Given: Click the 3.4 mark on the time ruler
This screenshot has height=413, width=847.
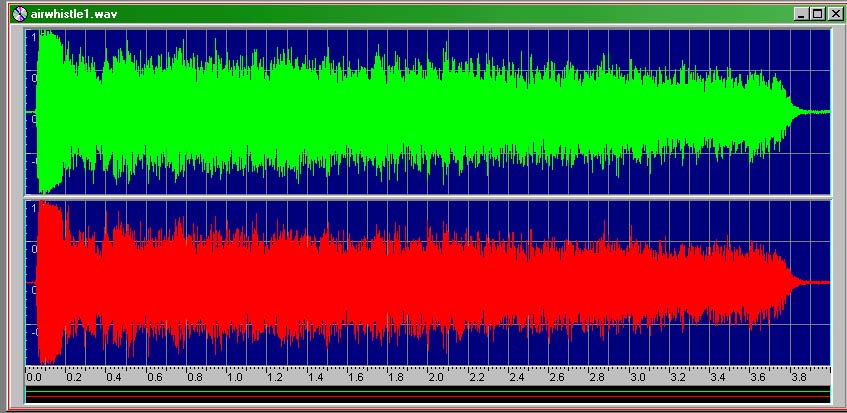Looking at the screenshot, I should click(718, 377).
